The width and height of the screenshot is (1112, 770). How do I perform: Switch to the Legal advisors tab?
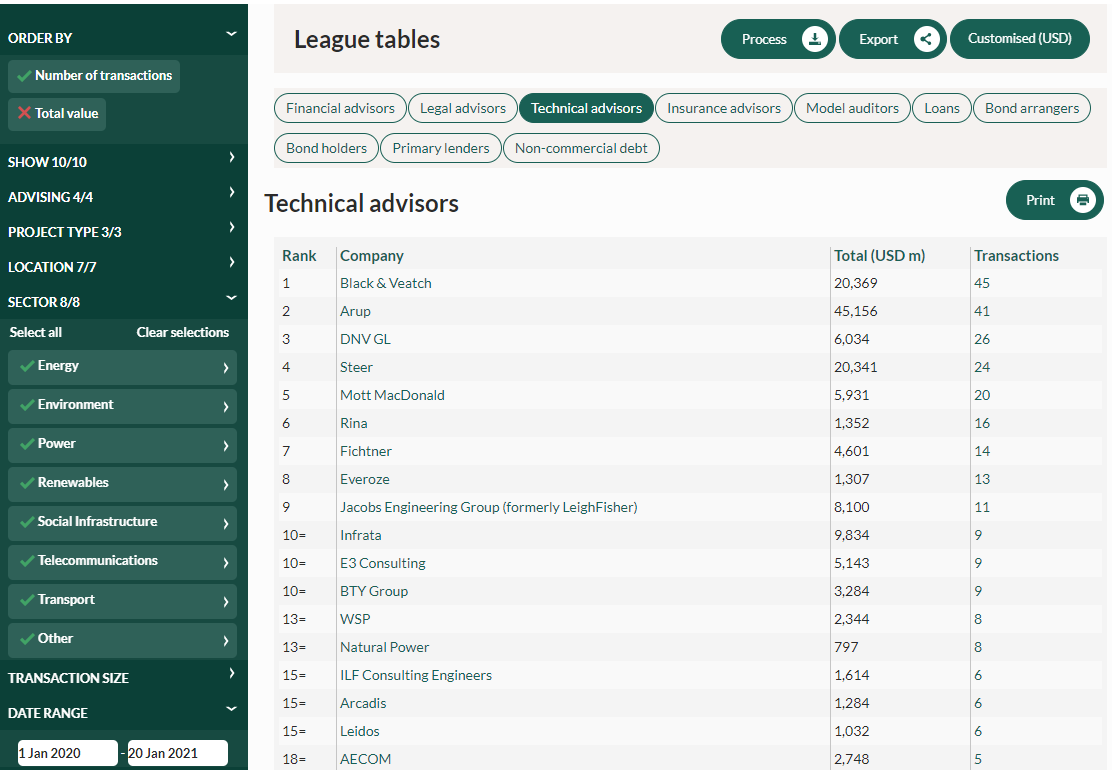coord(463,108)
